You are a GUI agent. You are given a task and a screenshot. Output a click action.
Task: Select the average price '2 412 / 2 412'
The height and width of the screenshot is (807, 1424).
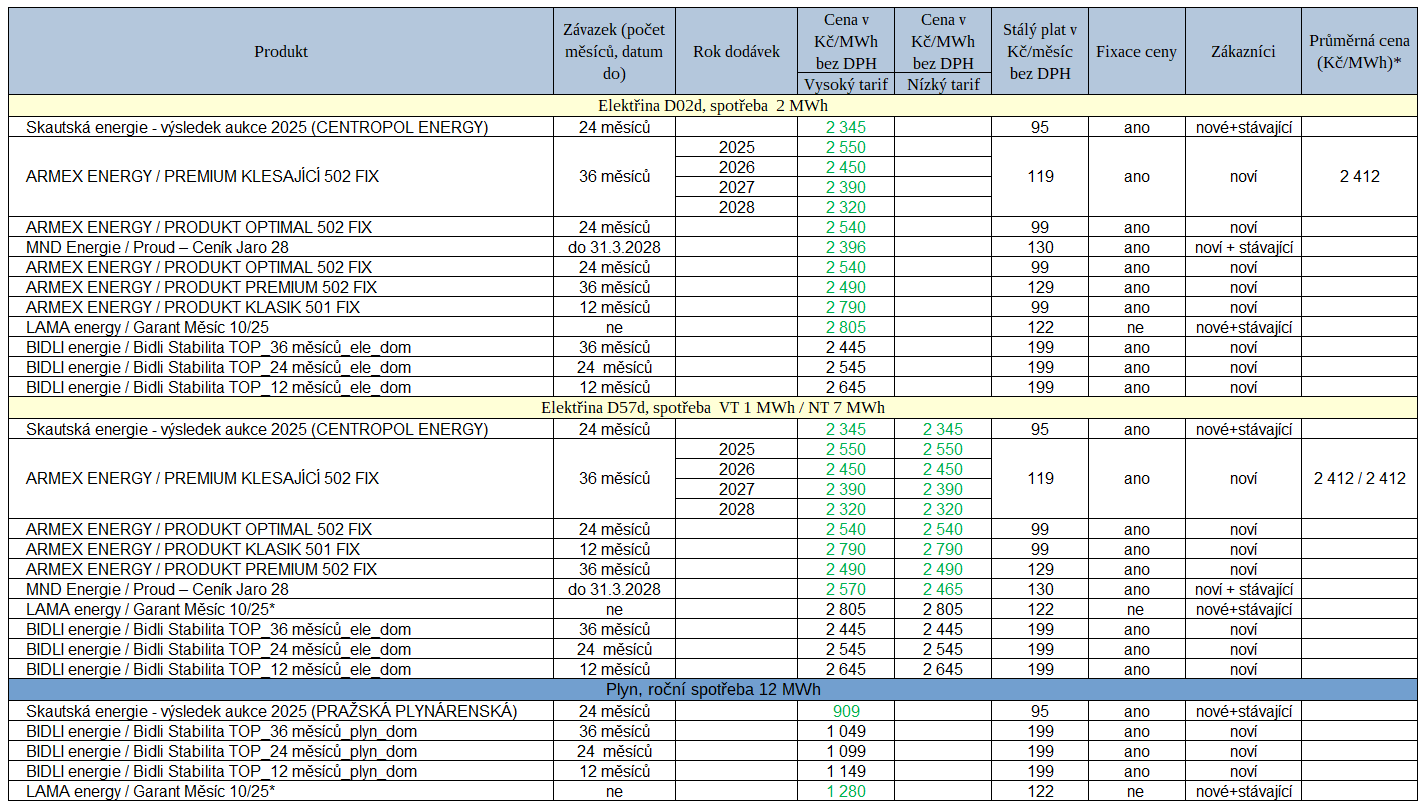[1360, 479]
